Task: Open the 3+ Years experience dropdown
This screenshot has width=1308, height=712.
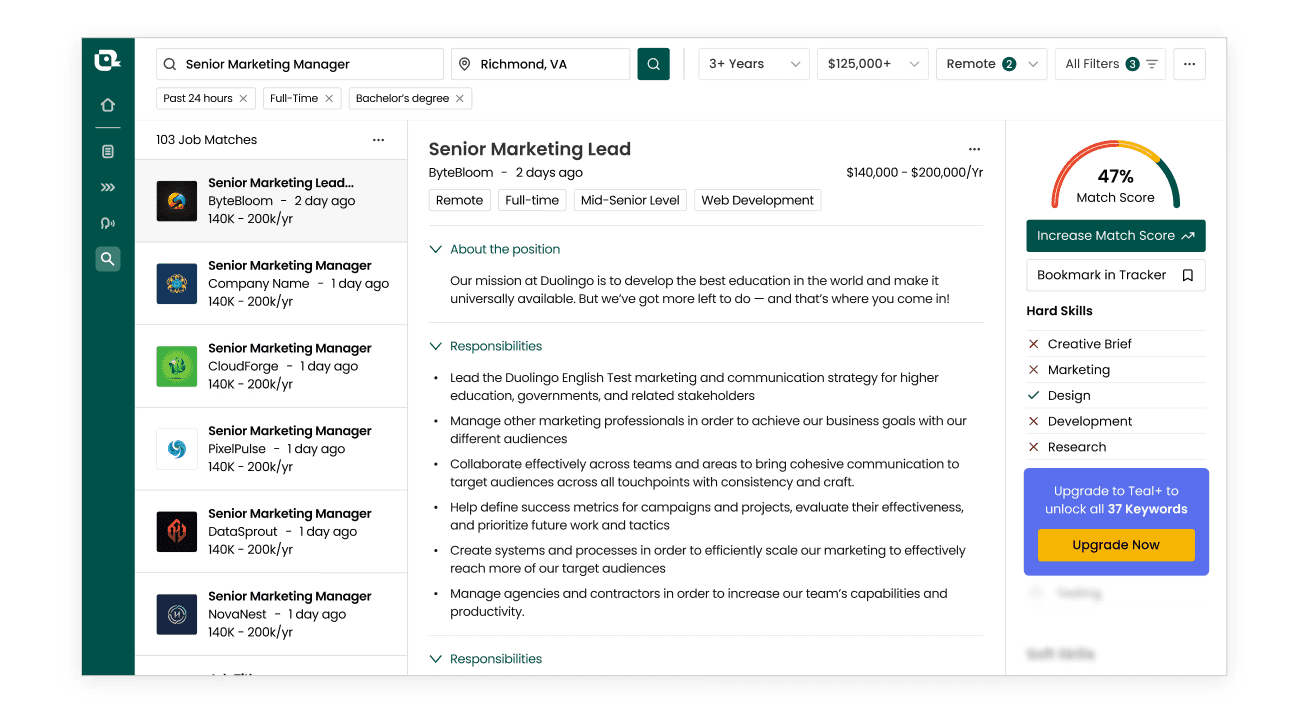Action: [x=754, y=64]
